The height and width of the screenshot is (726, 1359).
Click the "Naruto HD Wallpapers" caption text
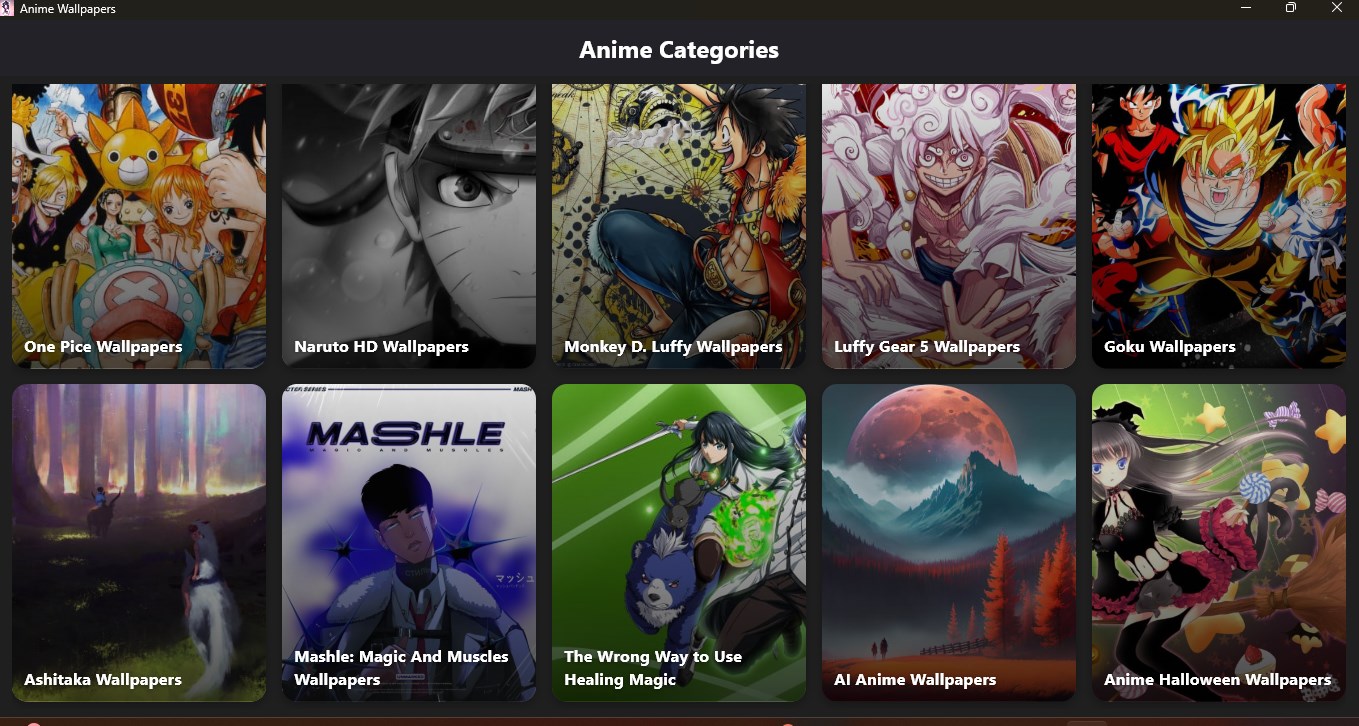coord(381,347)
